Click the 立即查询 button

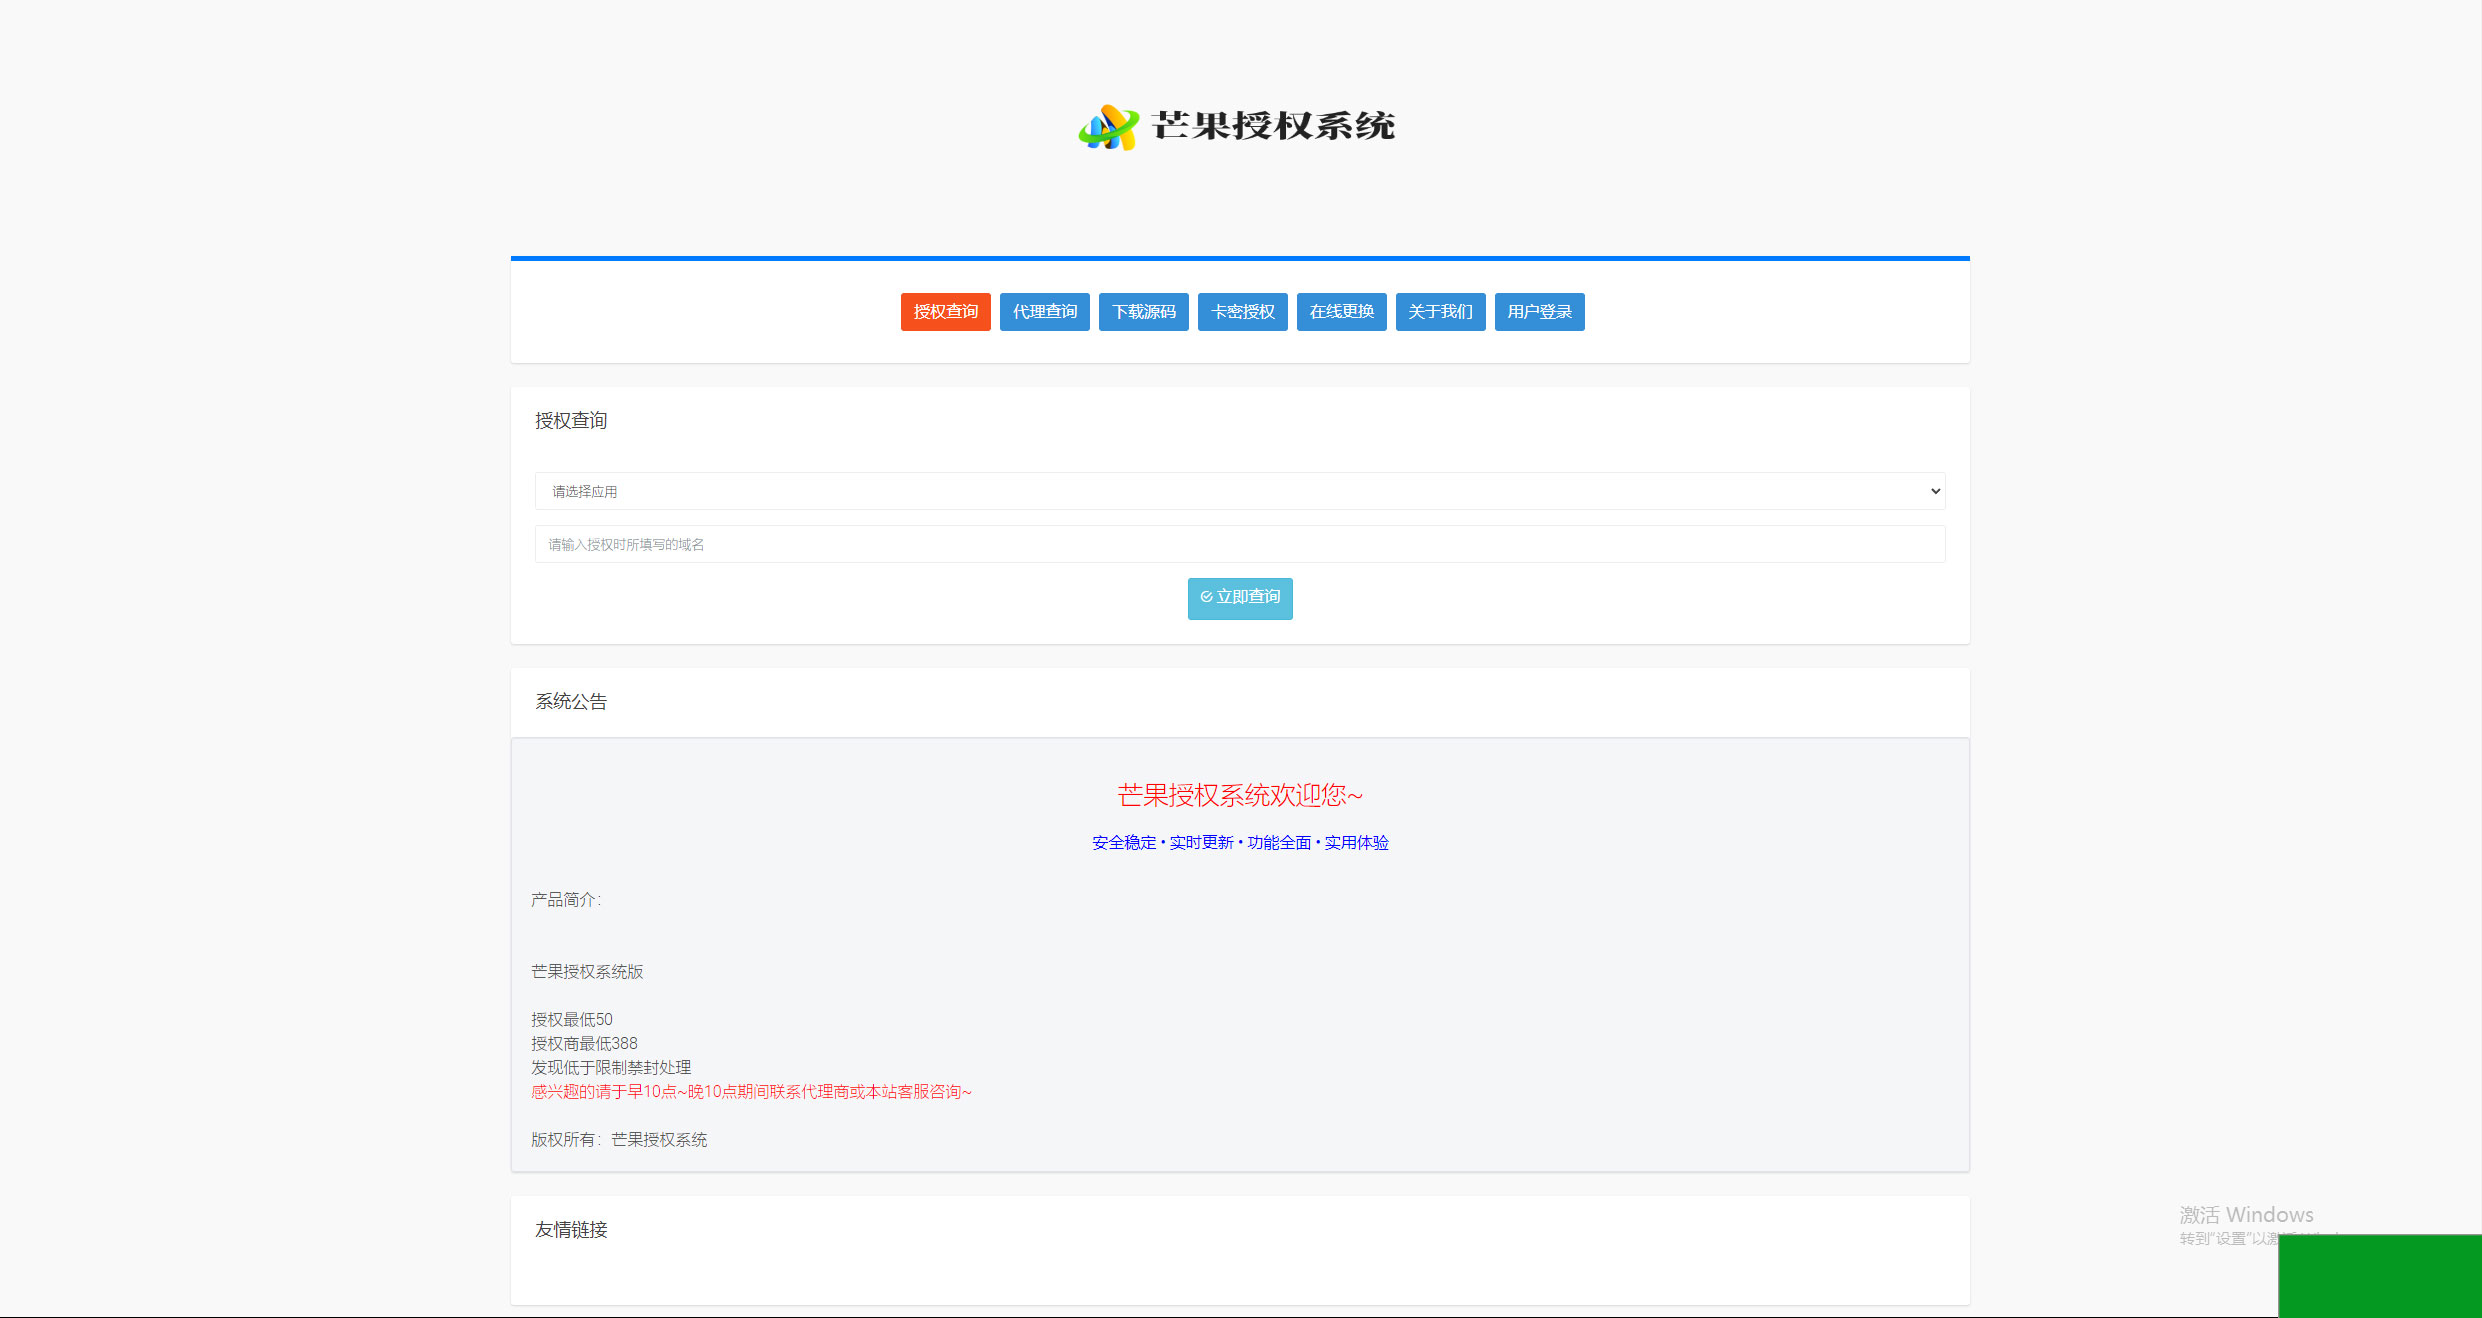(1240, 598)
